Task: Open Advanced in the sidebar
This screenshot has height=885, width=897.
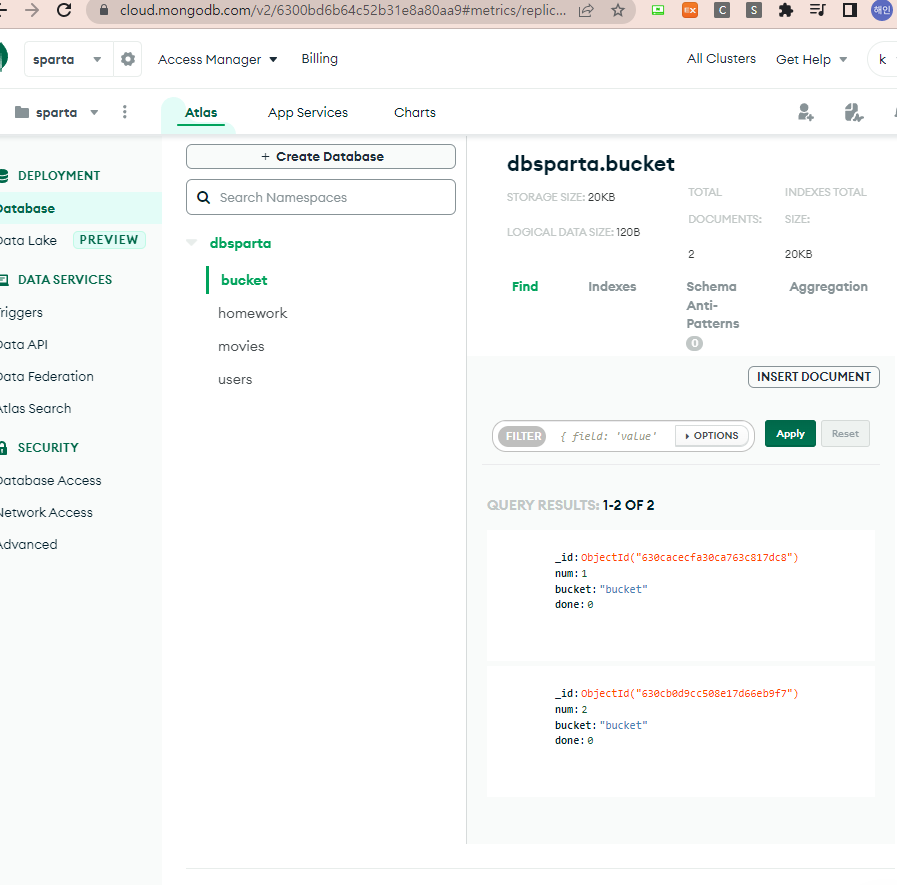Action: point(29,545)
